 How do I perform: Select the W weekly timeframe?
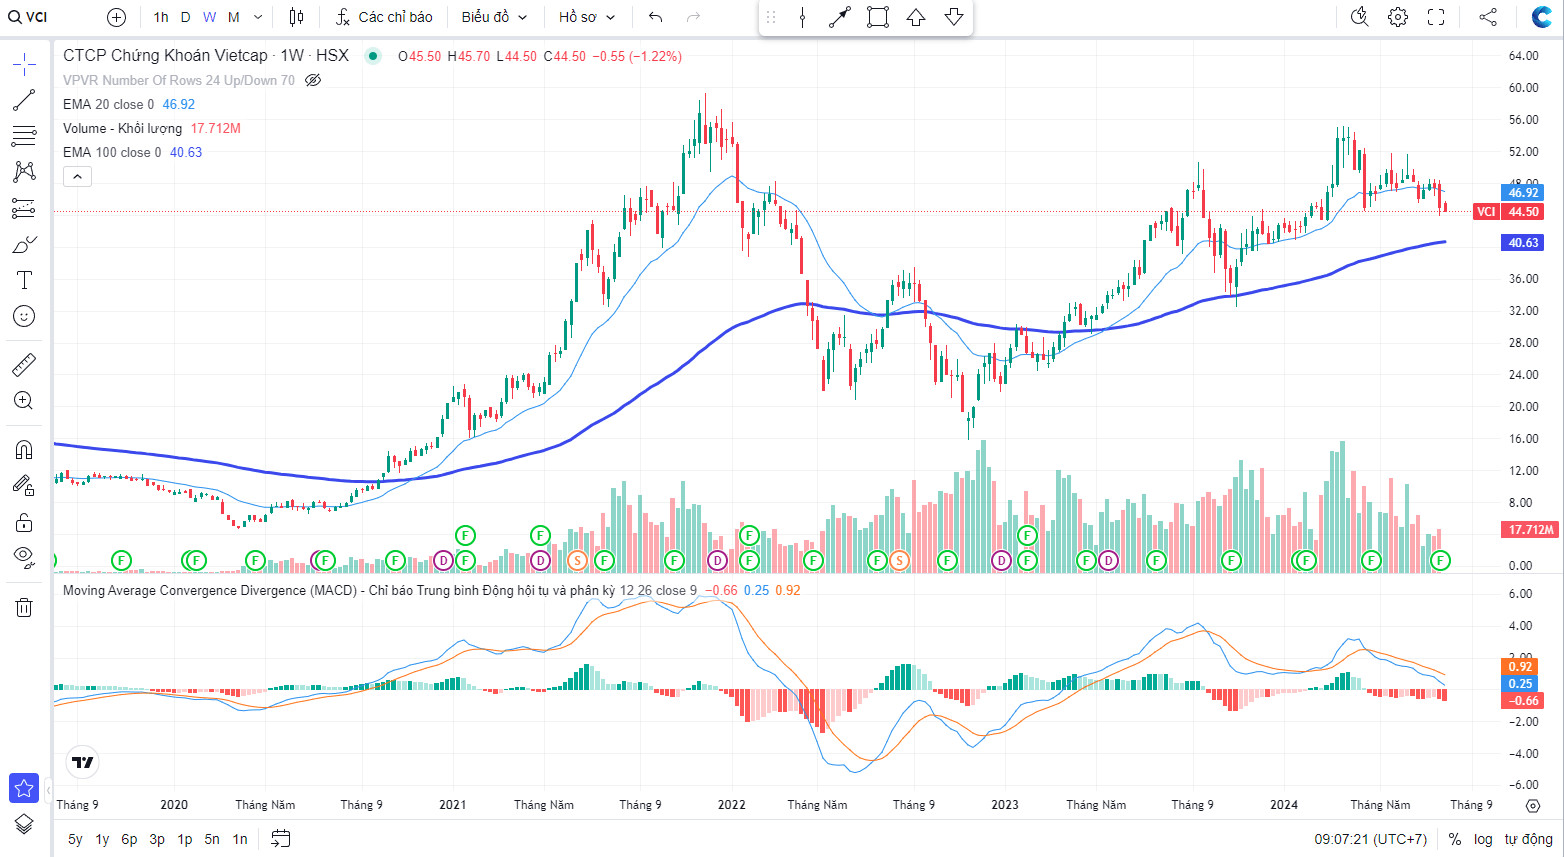pyautogui.click(x=209, y=17)
